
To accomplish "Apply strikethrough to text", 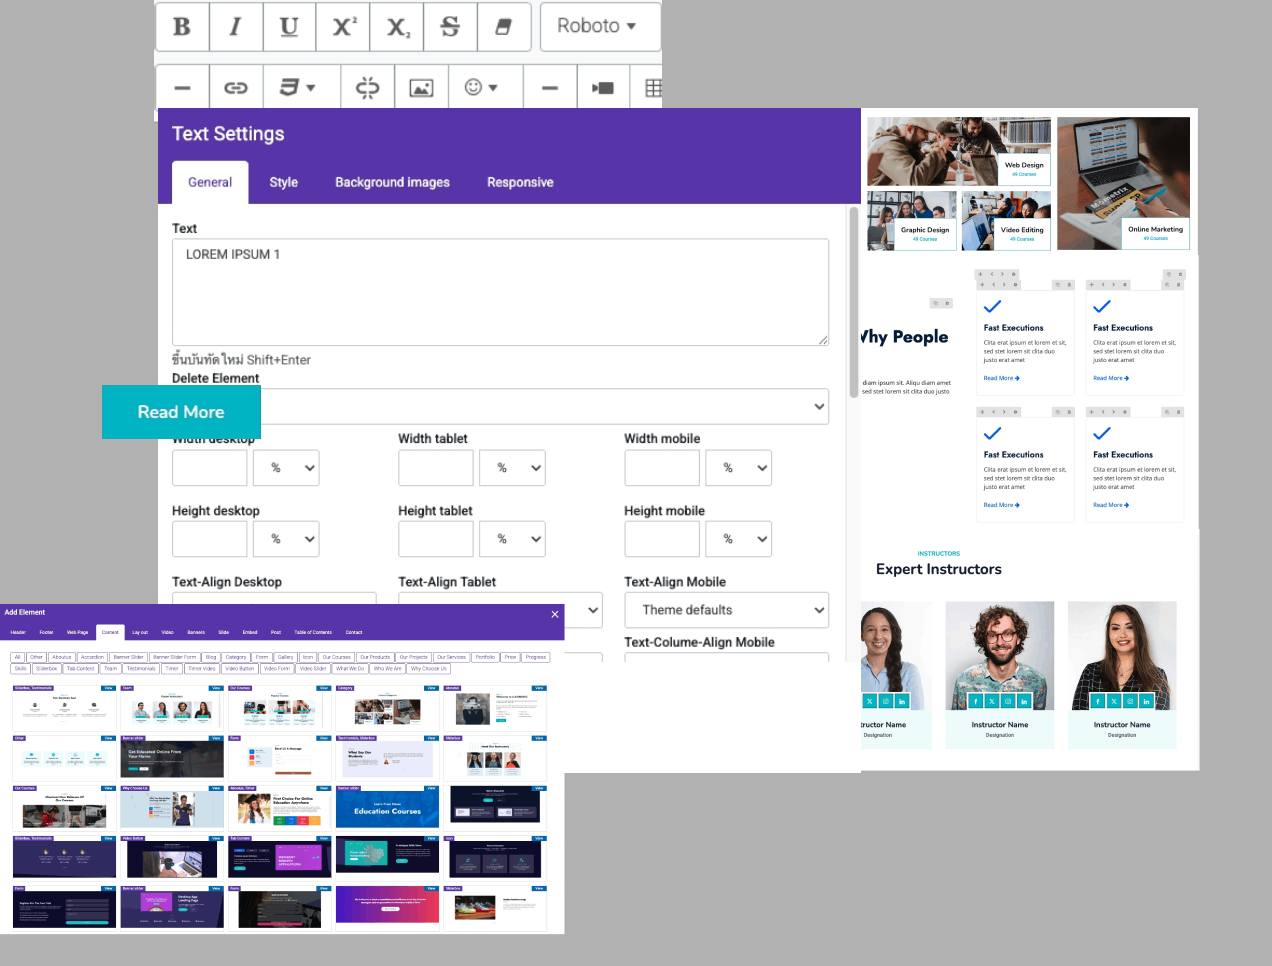I will click(450, 26).
